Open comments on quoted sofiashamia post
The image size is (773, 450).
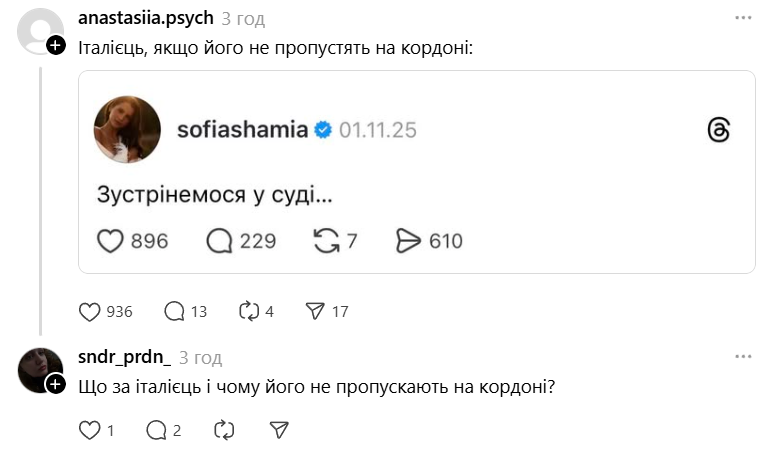[x=219, y=240]
